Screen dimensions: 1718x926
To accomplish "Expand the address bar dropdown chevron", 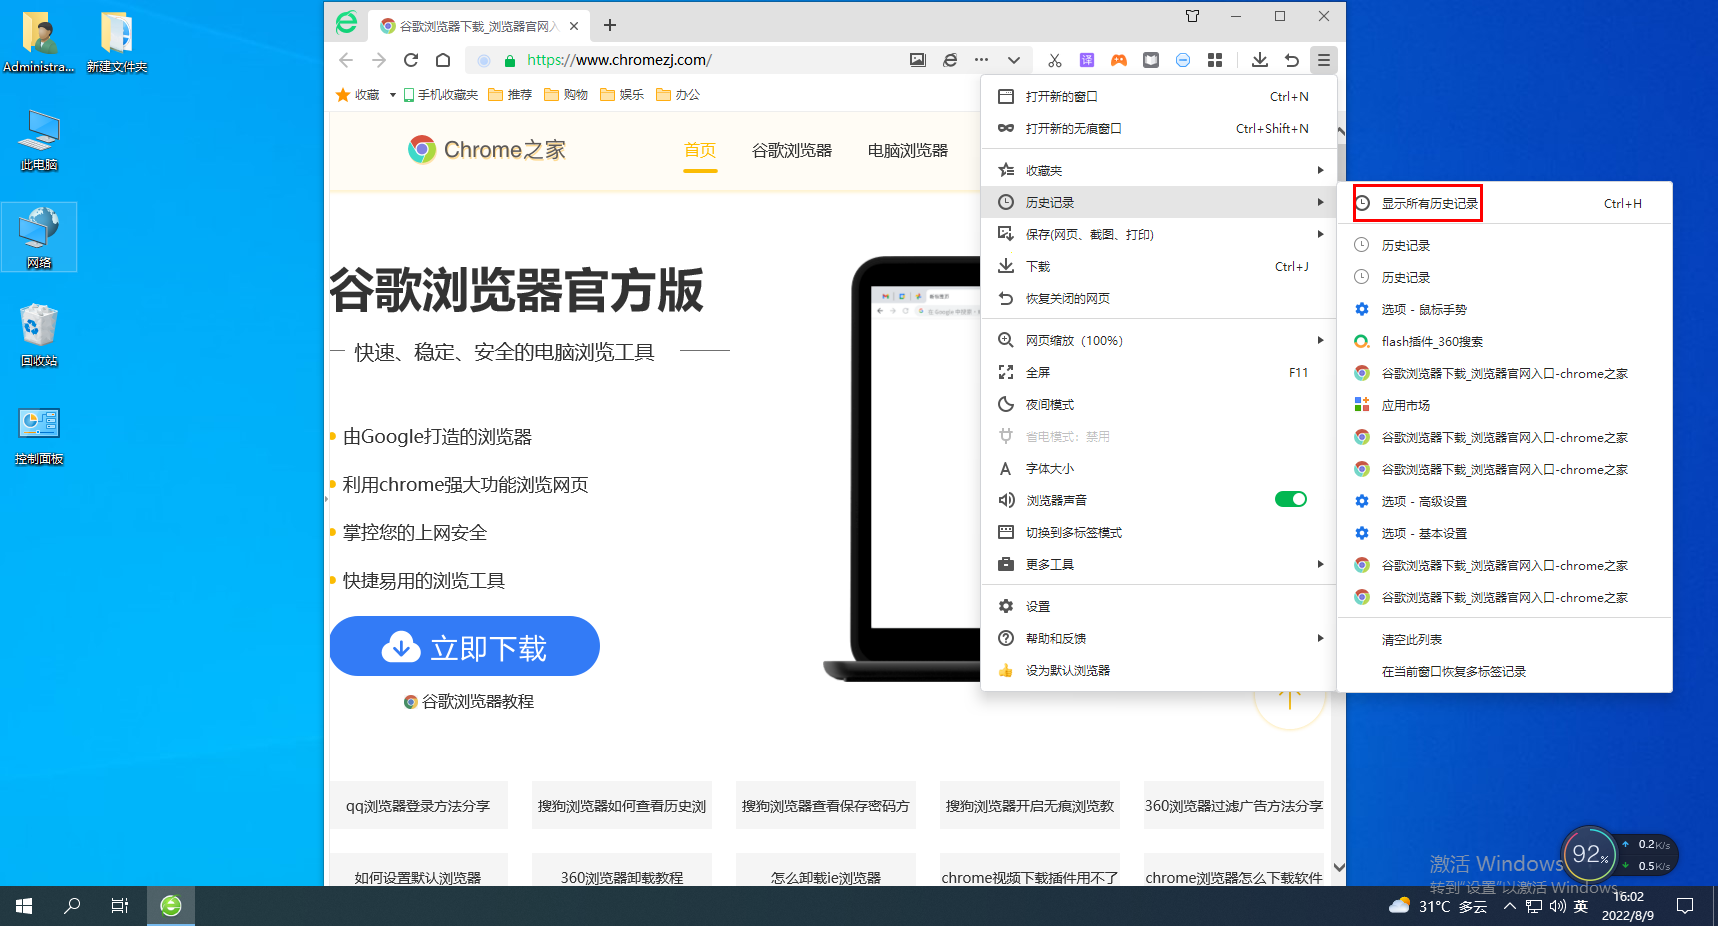I will pos(1014,60).
